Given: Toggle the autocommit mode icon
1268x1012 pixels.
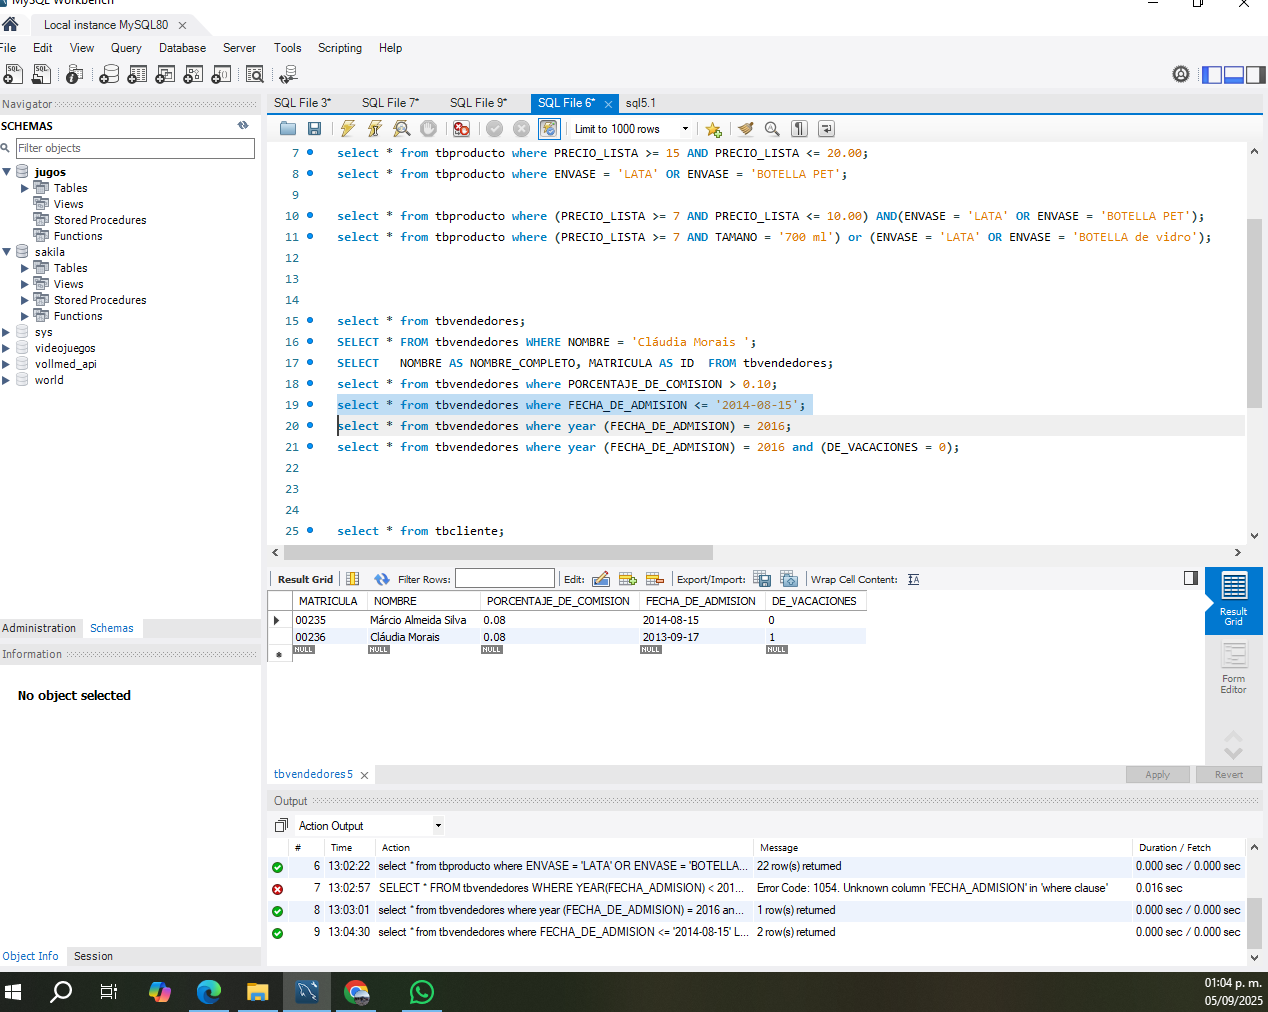Looking at the screenshot, I should pos(548,129).
